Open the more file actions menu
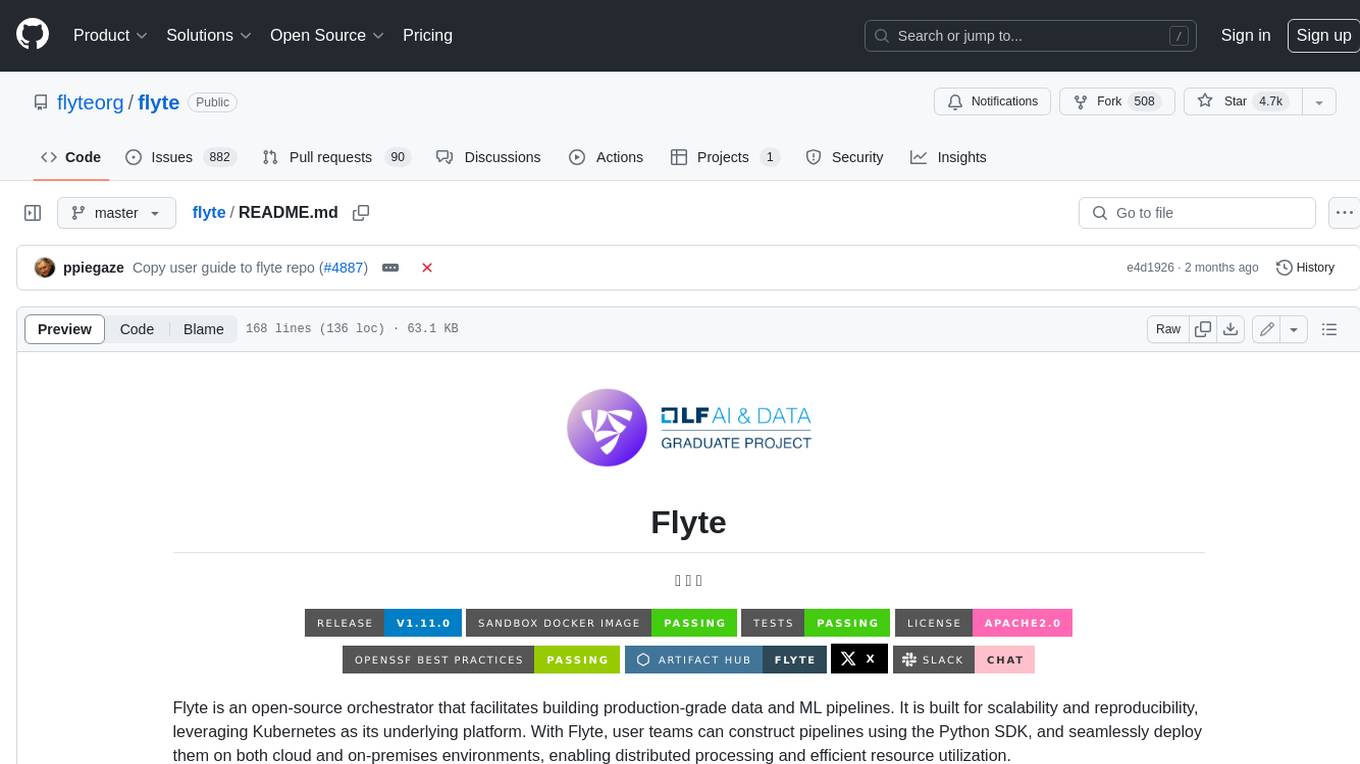Screen dimensions: 1360x764 coord(1344,213)
